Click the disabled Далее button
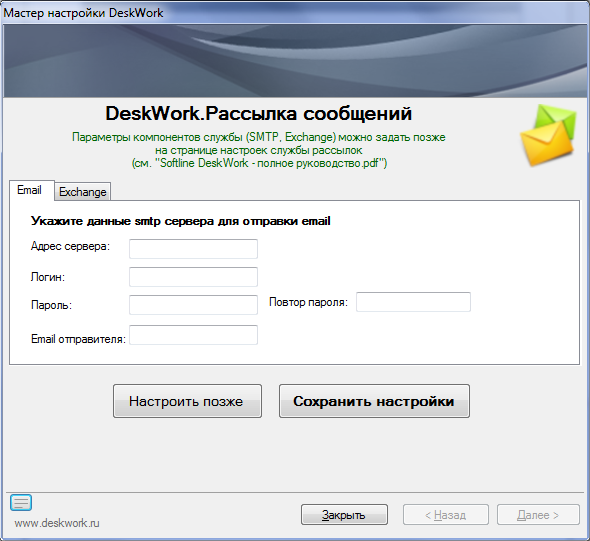Screen dimensions: 590x541 (x=538, y=514)
